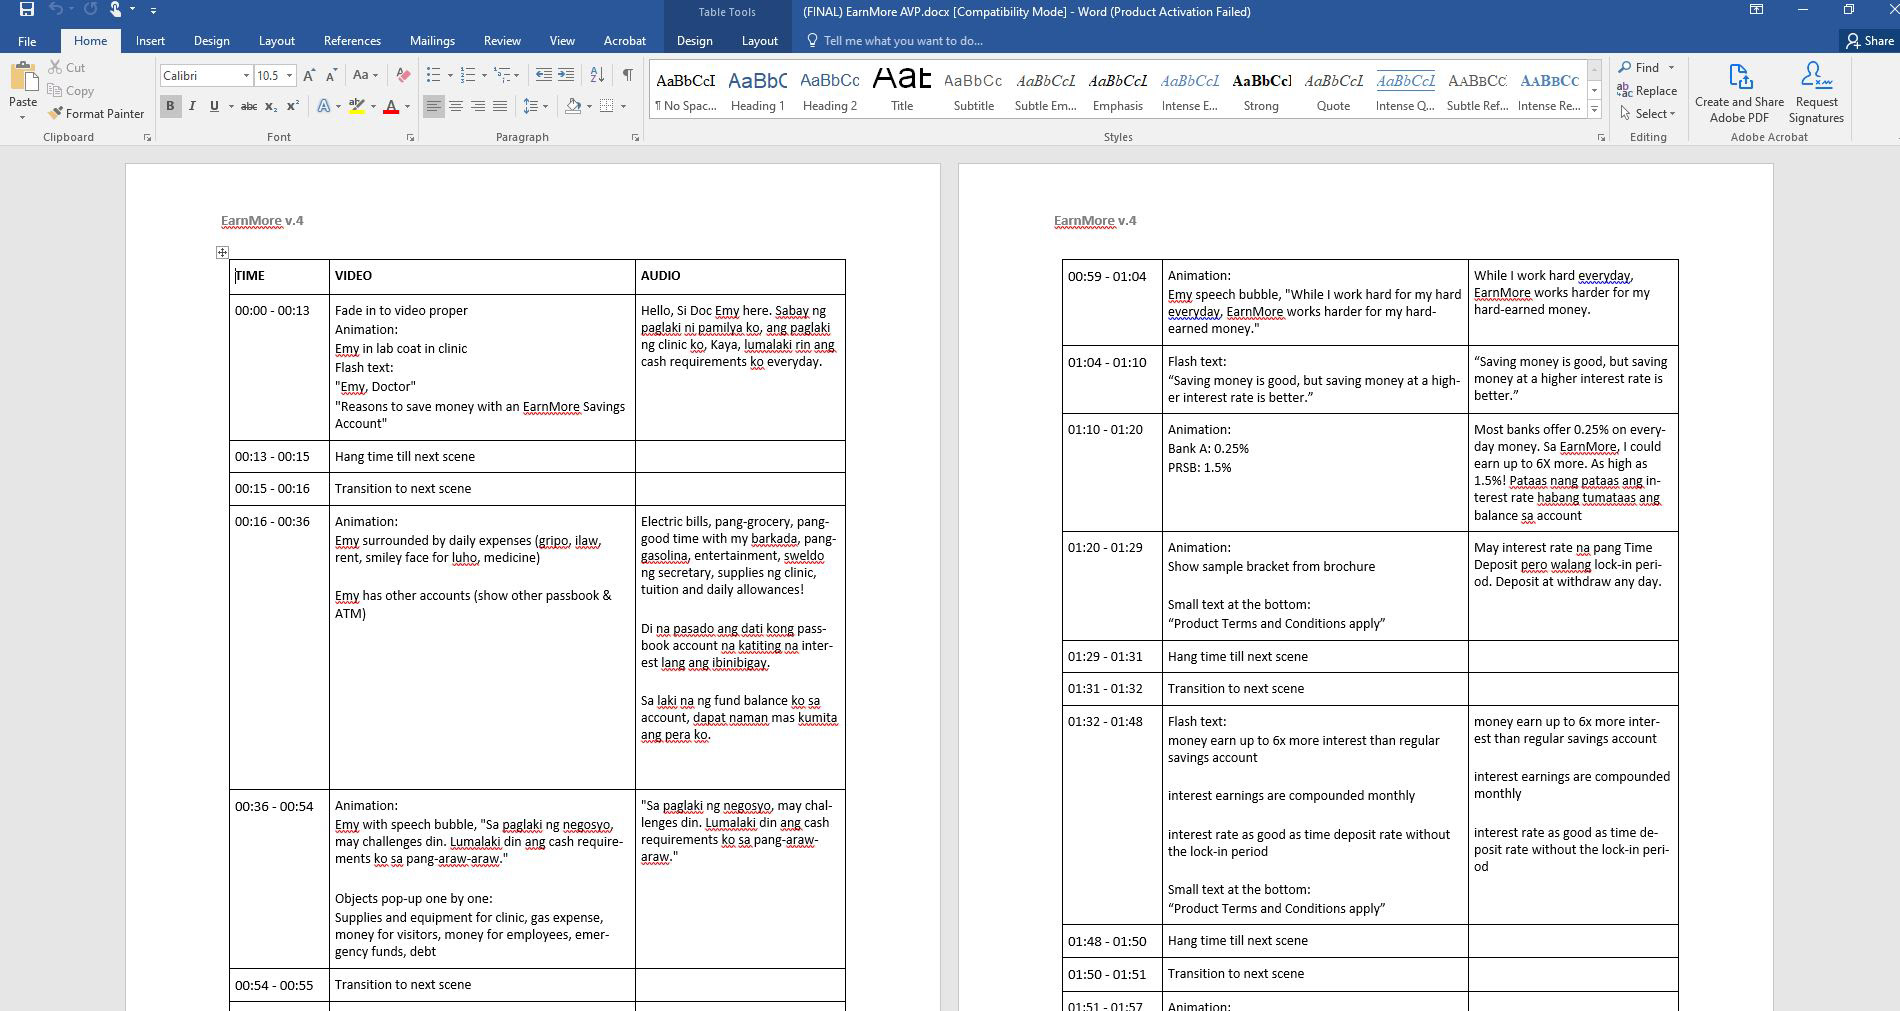This screenshot has height=1011, width=1900.
Task: Open Paragraph dialog launcher
Action: point(635,138)
